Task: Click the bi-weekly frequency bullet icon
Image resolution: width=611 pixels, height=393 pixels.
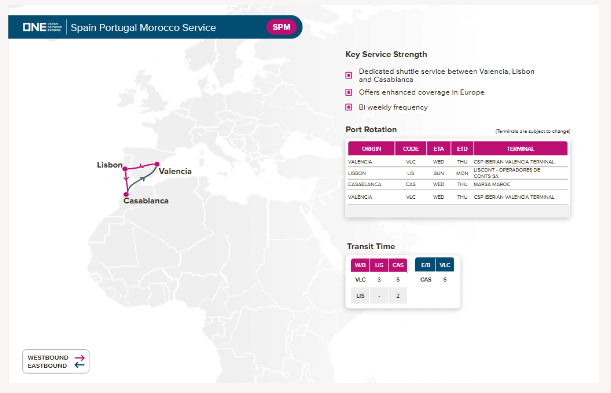Action: (x=349, y=107)
